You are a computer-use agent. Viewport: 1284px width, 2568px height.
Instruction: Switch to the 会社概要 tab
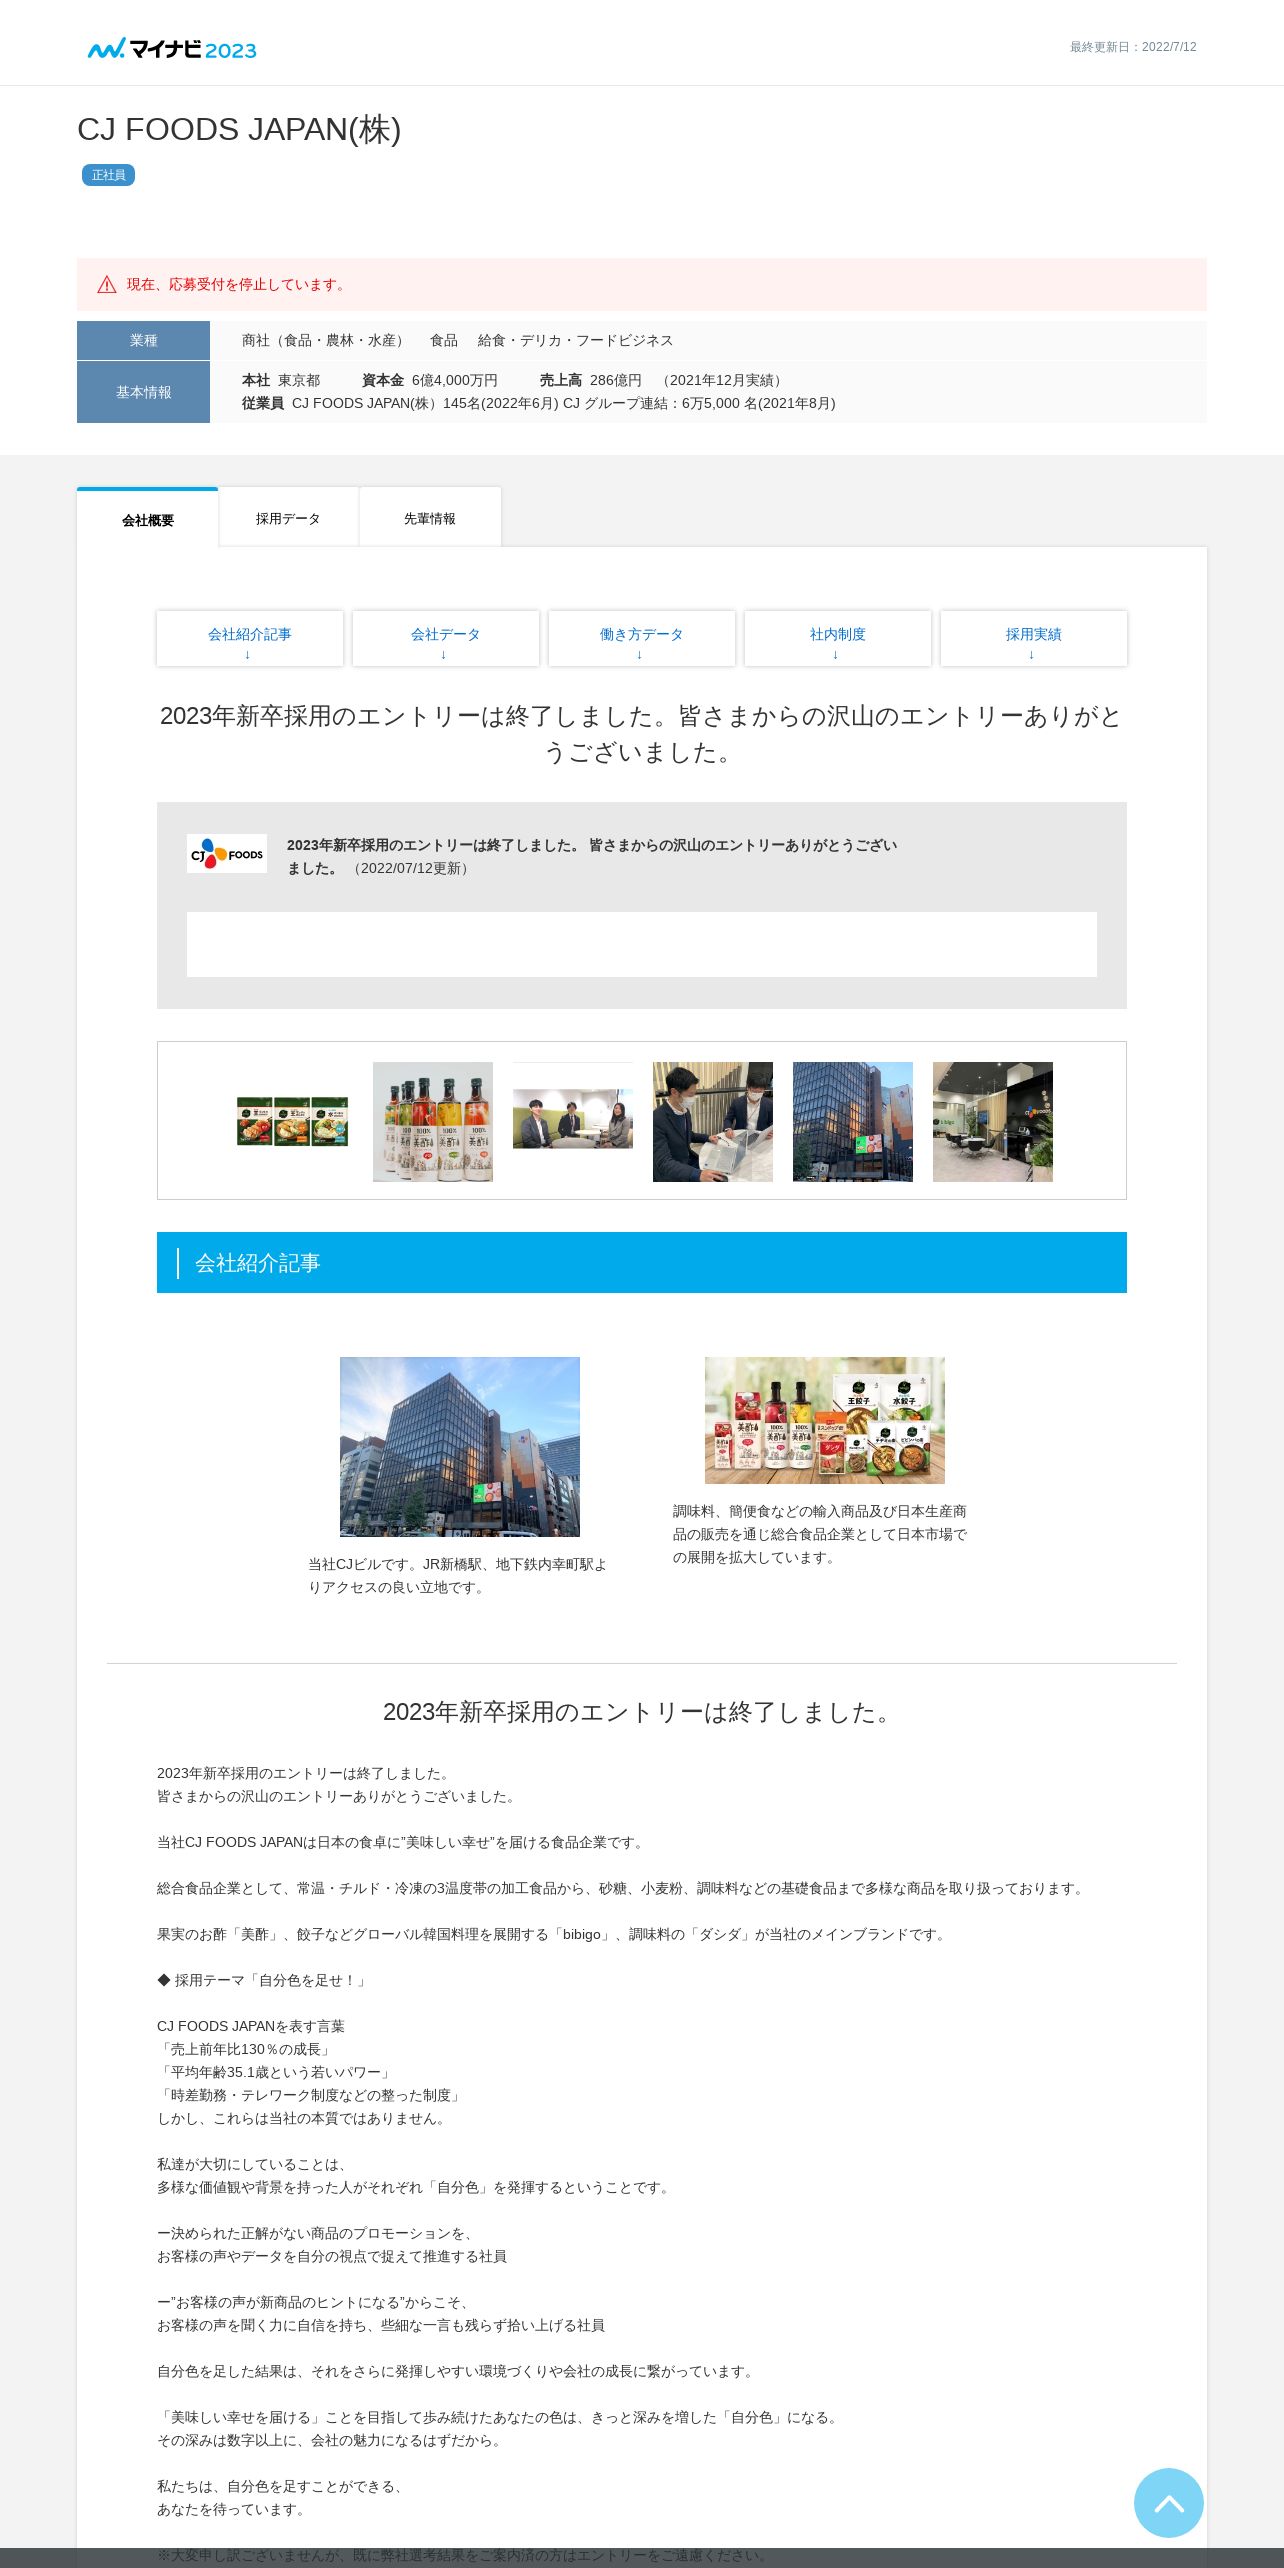pos(148,519)
